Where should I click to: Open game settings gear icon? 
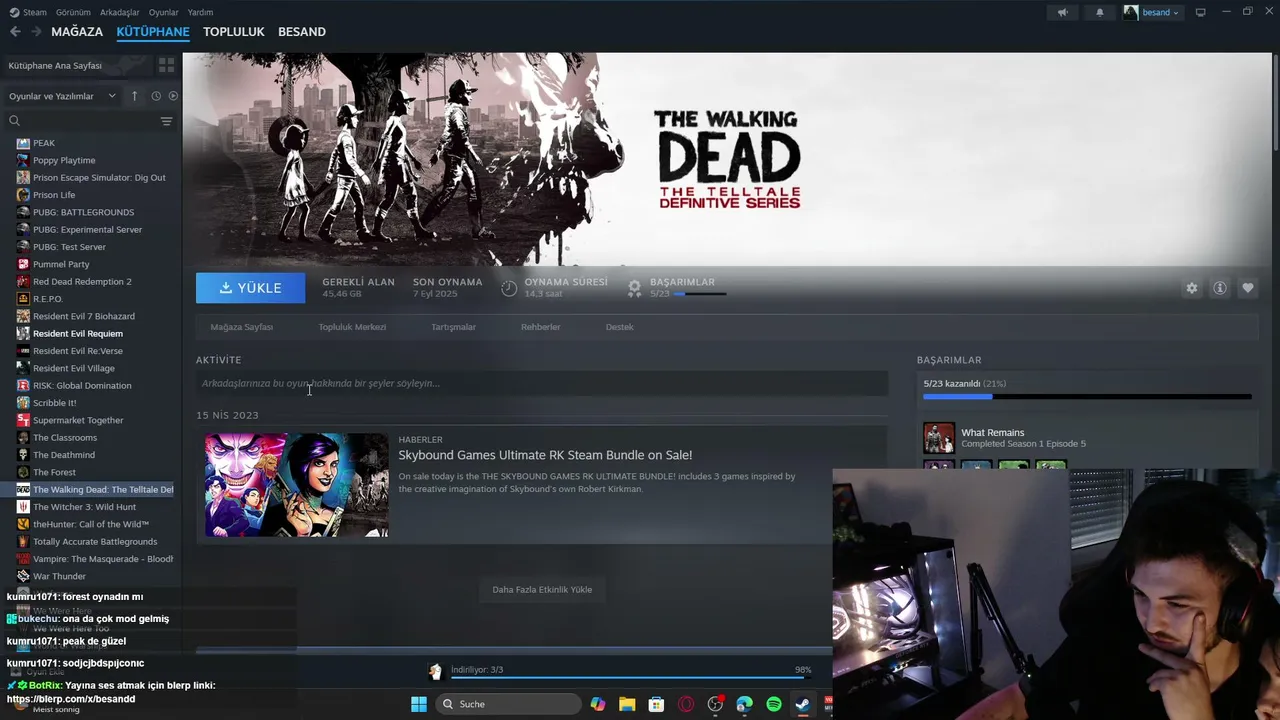(x=1191, y=288)
